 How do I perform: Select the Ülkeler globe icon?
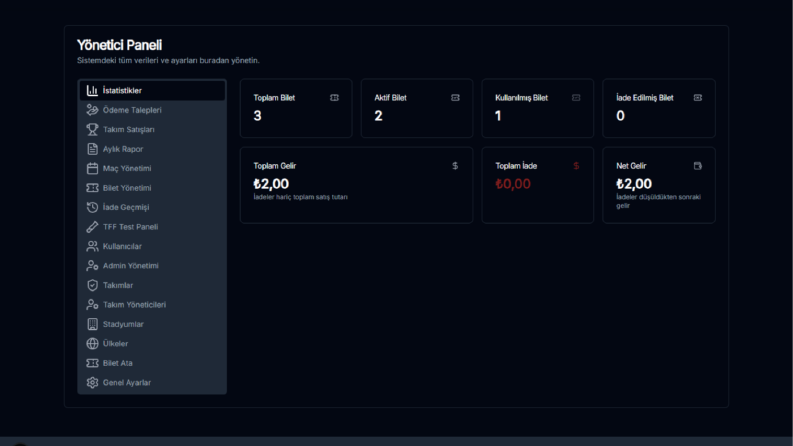[x=92, y=344]
